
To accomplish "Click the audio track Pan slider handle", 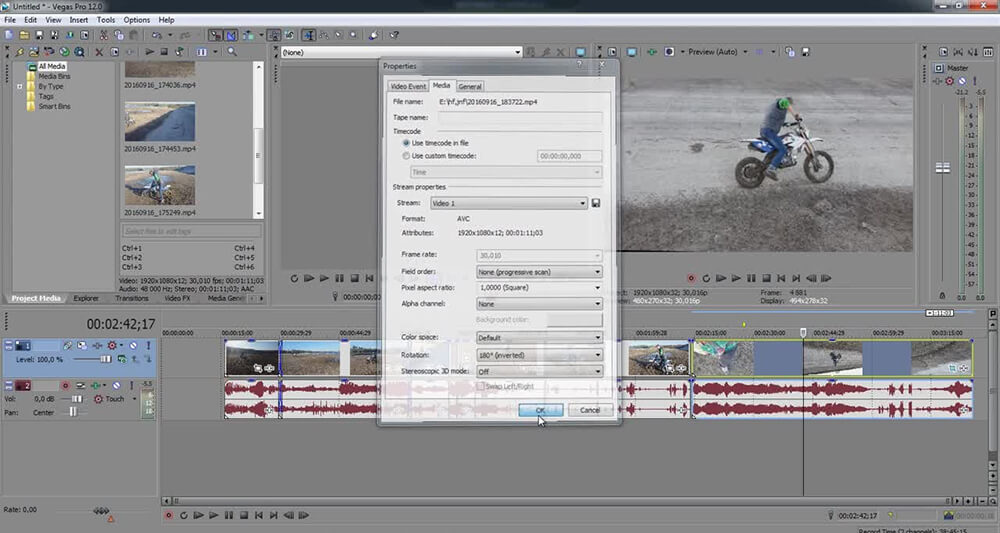I will pyautogui.click(x=73, y=413).
